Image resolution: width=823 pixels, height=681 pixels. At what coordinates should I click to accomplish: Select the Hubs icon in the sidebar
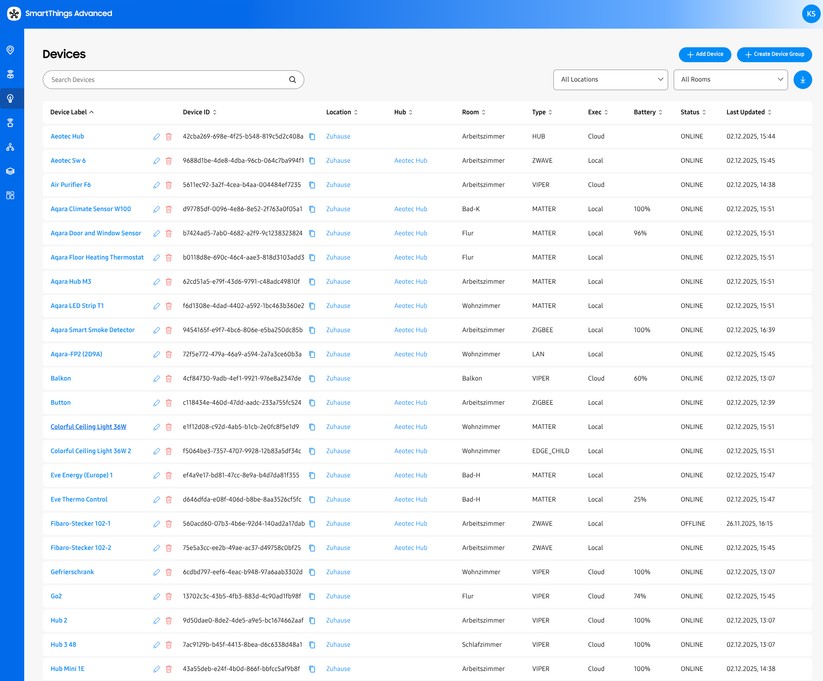point(11,73)
